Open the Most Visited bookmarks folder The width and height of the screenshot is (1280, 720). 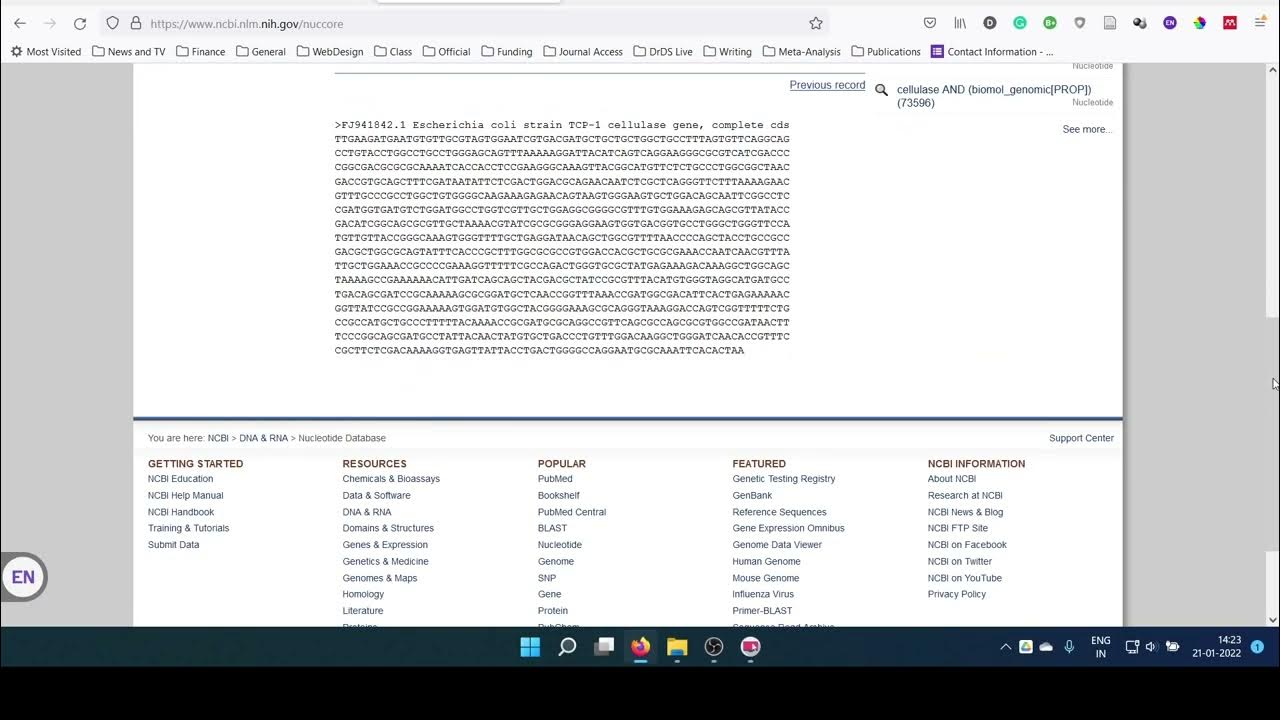45,52
